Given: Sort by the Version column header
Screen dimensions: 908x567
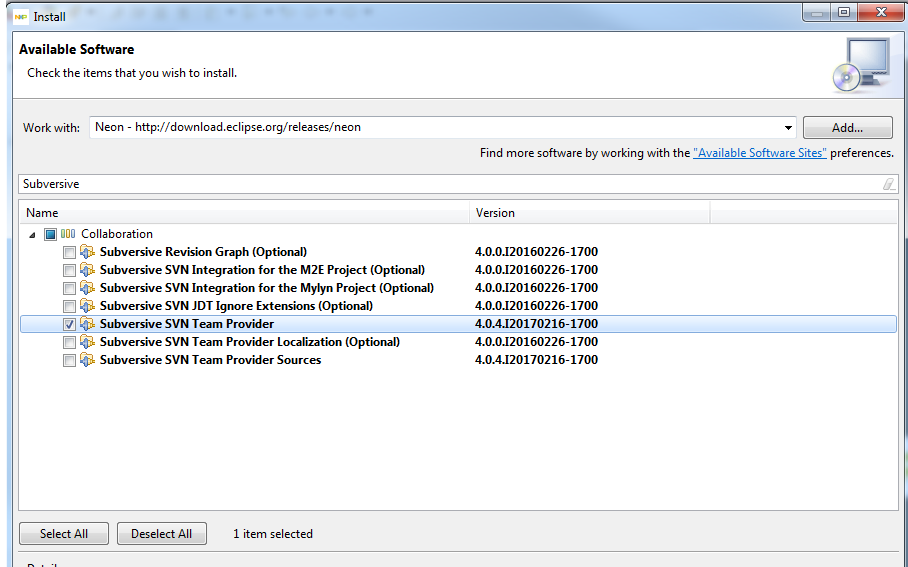Looking at the screenshot, I should [x=590, y=213].
